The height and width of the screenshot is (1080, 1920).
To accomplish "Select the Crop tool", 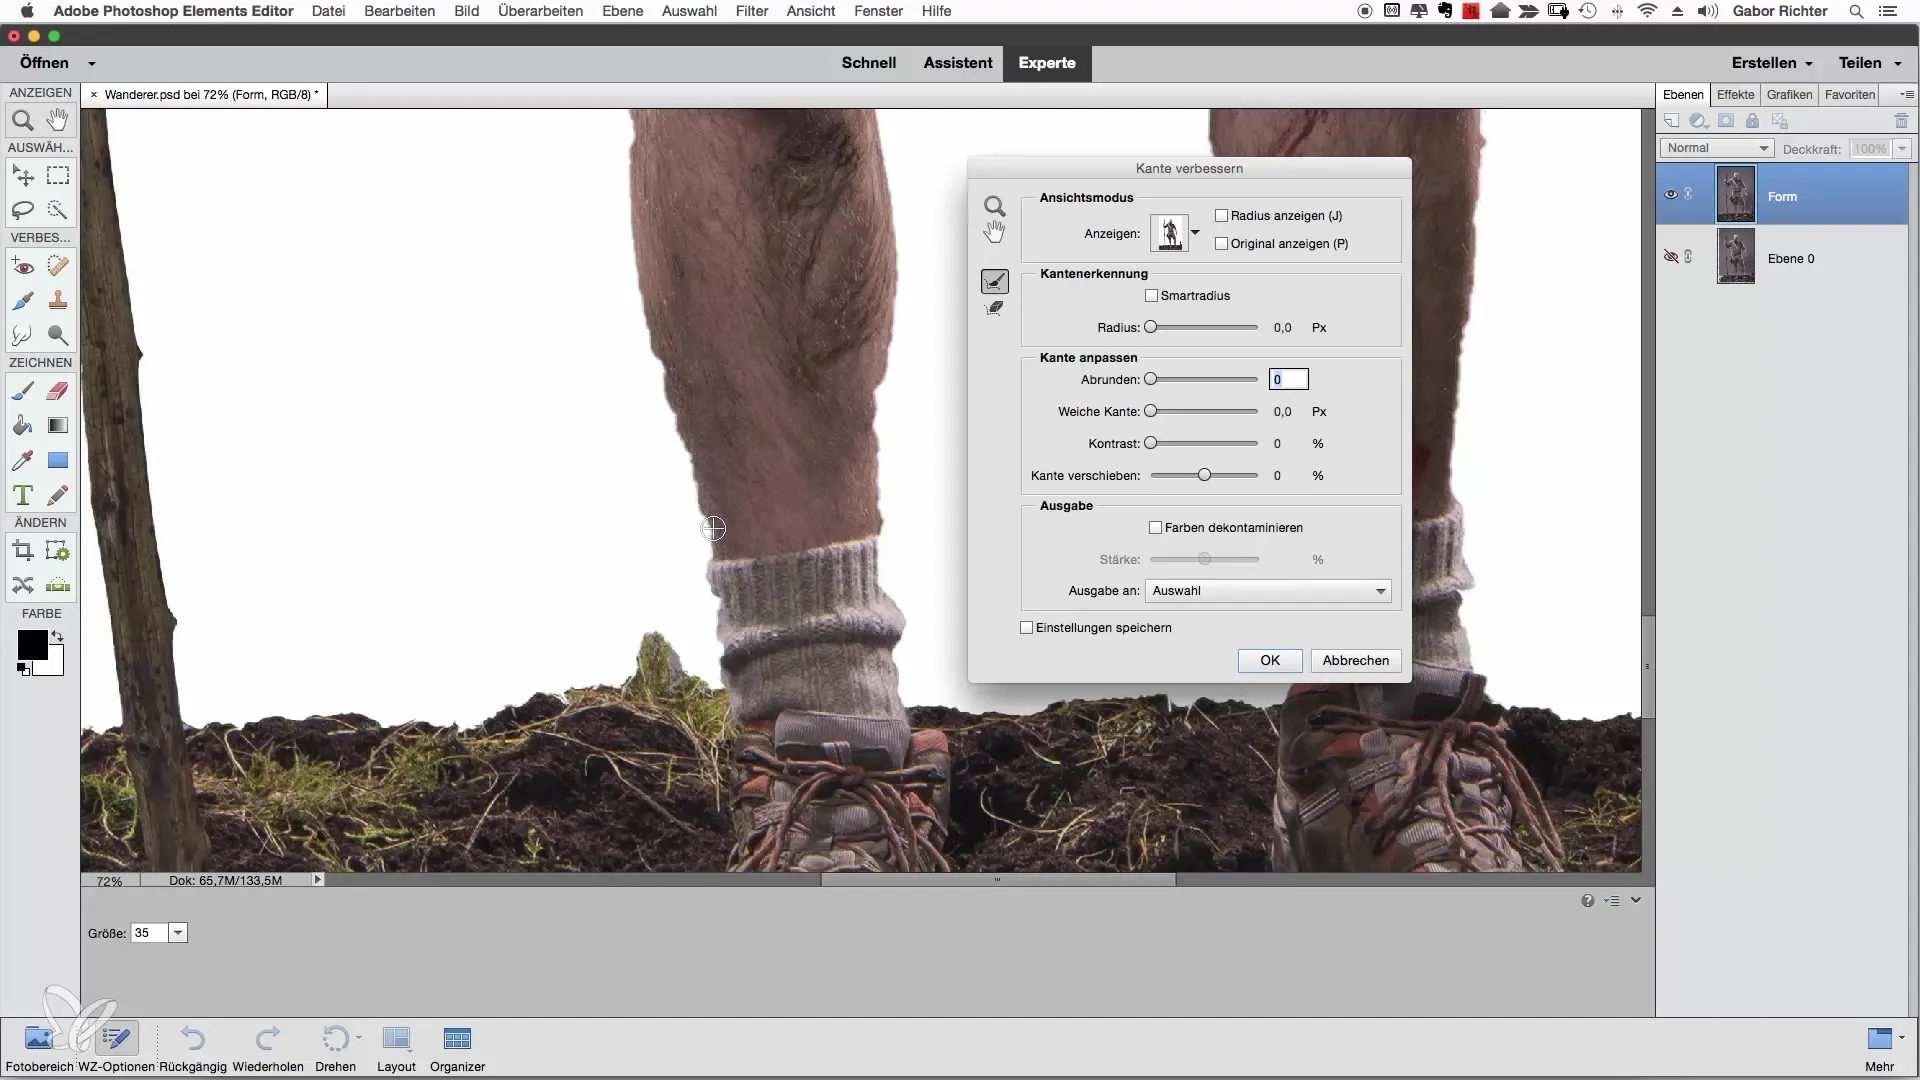I will (x=22, y=551).
